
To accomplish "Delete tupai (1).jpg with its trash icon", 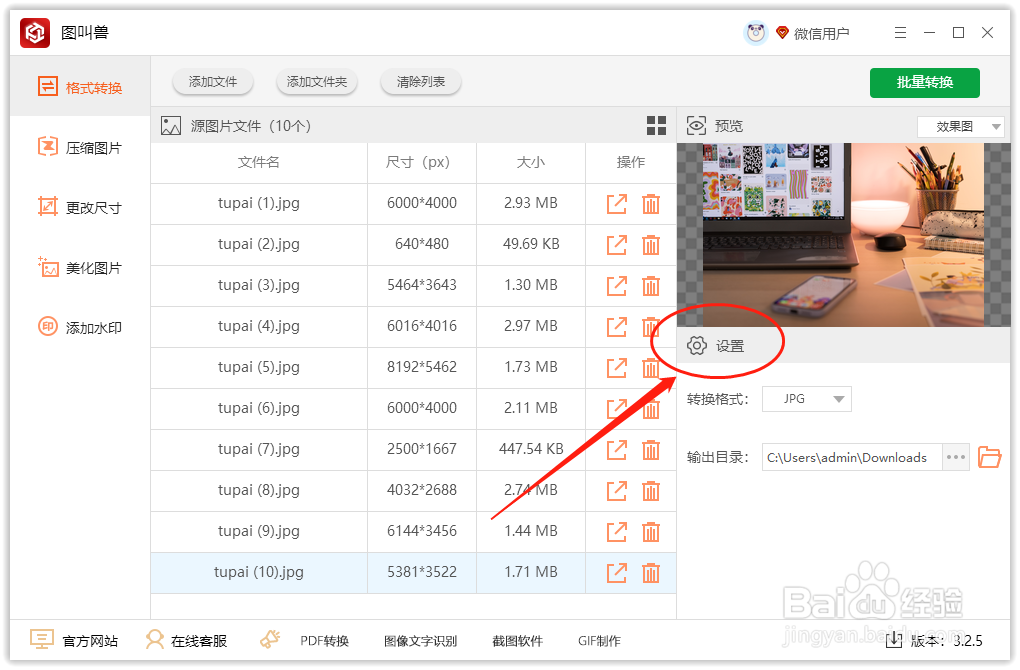I will point(651,203).
